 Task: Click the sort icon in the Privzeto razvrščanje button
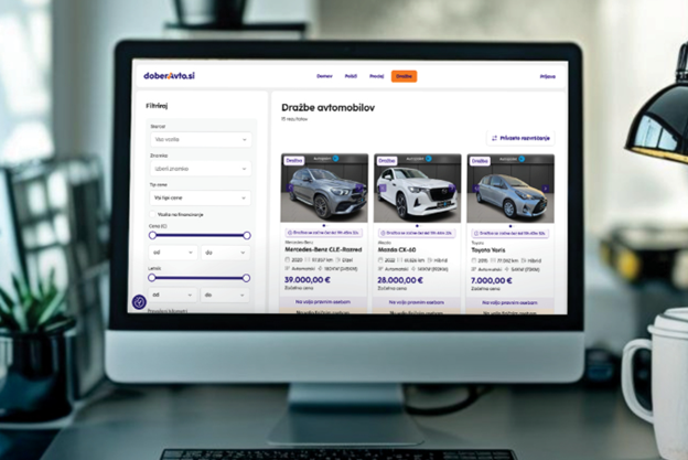[494, 138]
